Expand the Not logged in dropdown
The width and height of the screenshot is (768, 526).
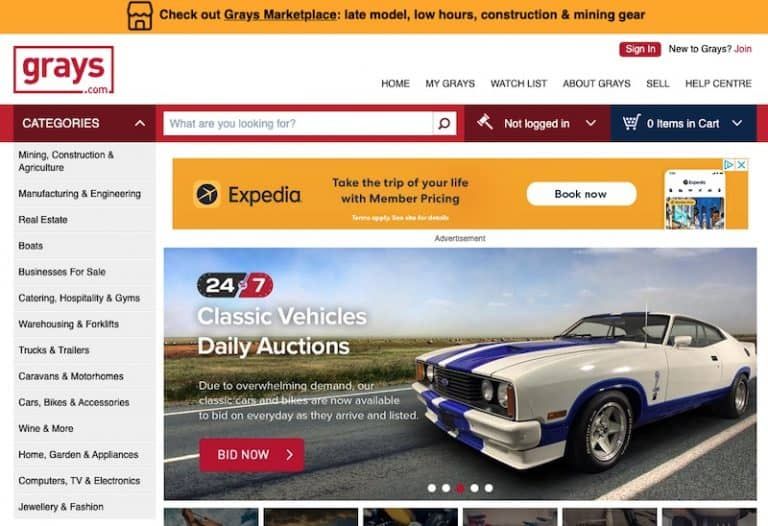[591, 123]
